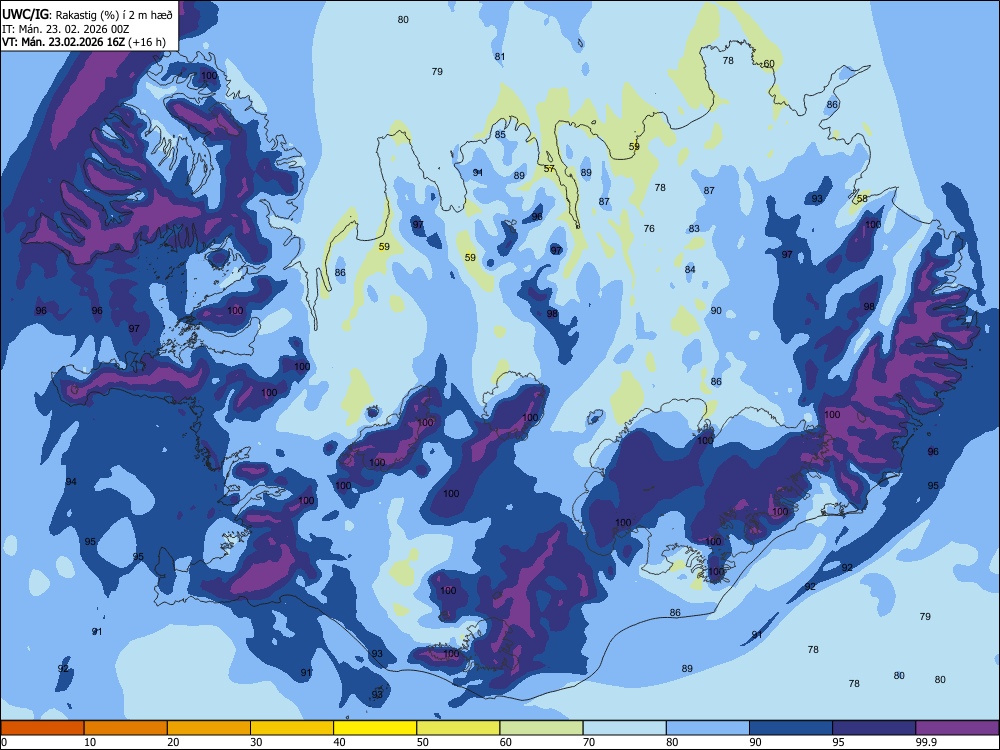Click the purple legend swatch above 99.9
This screenshot has width=1000, height=750.
(957, 728)
